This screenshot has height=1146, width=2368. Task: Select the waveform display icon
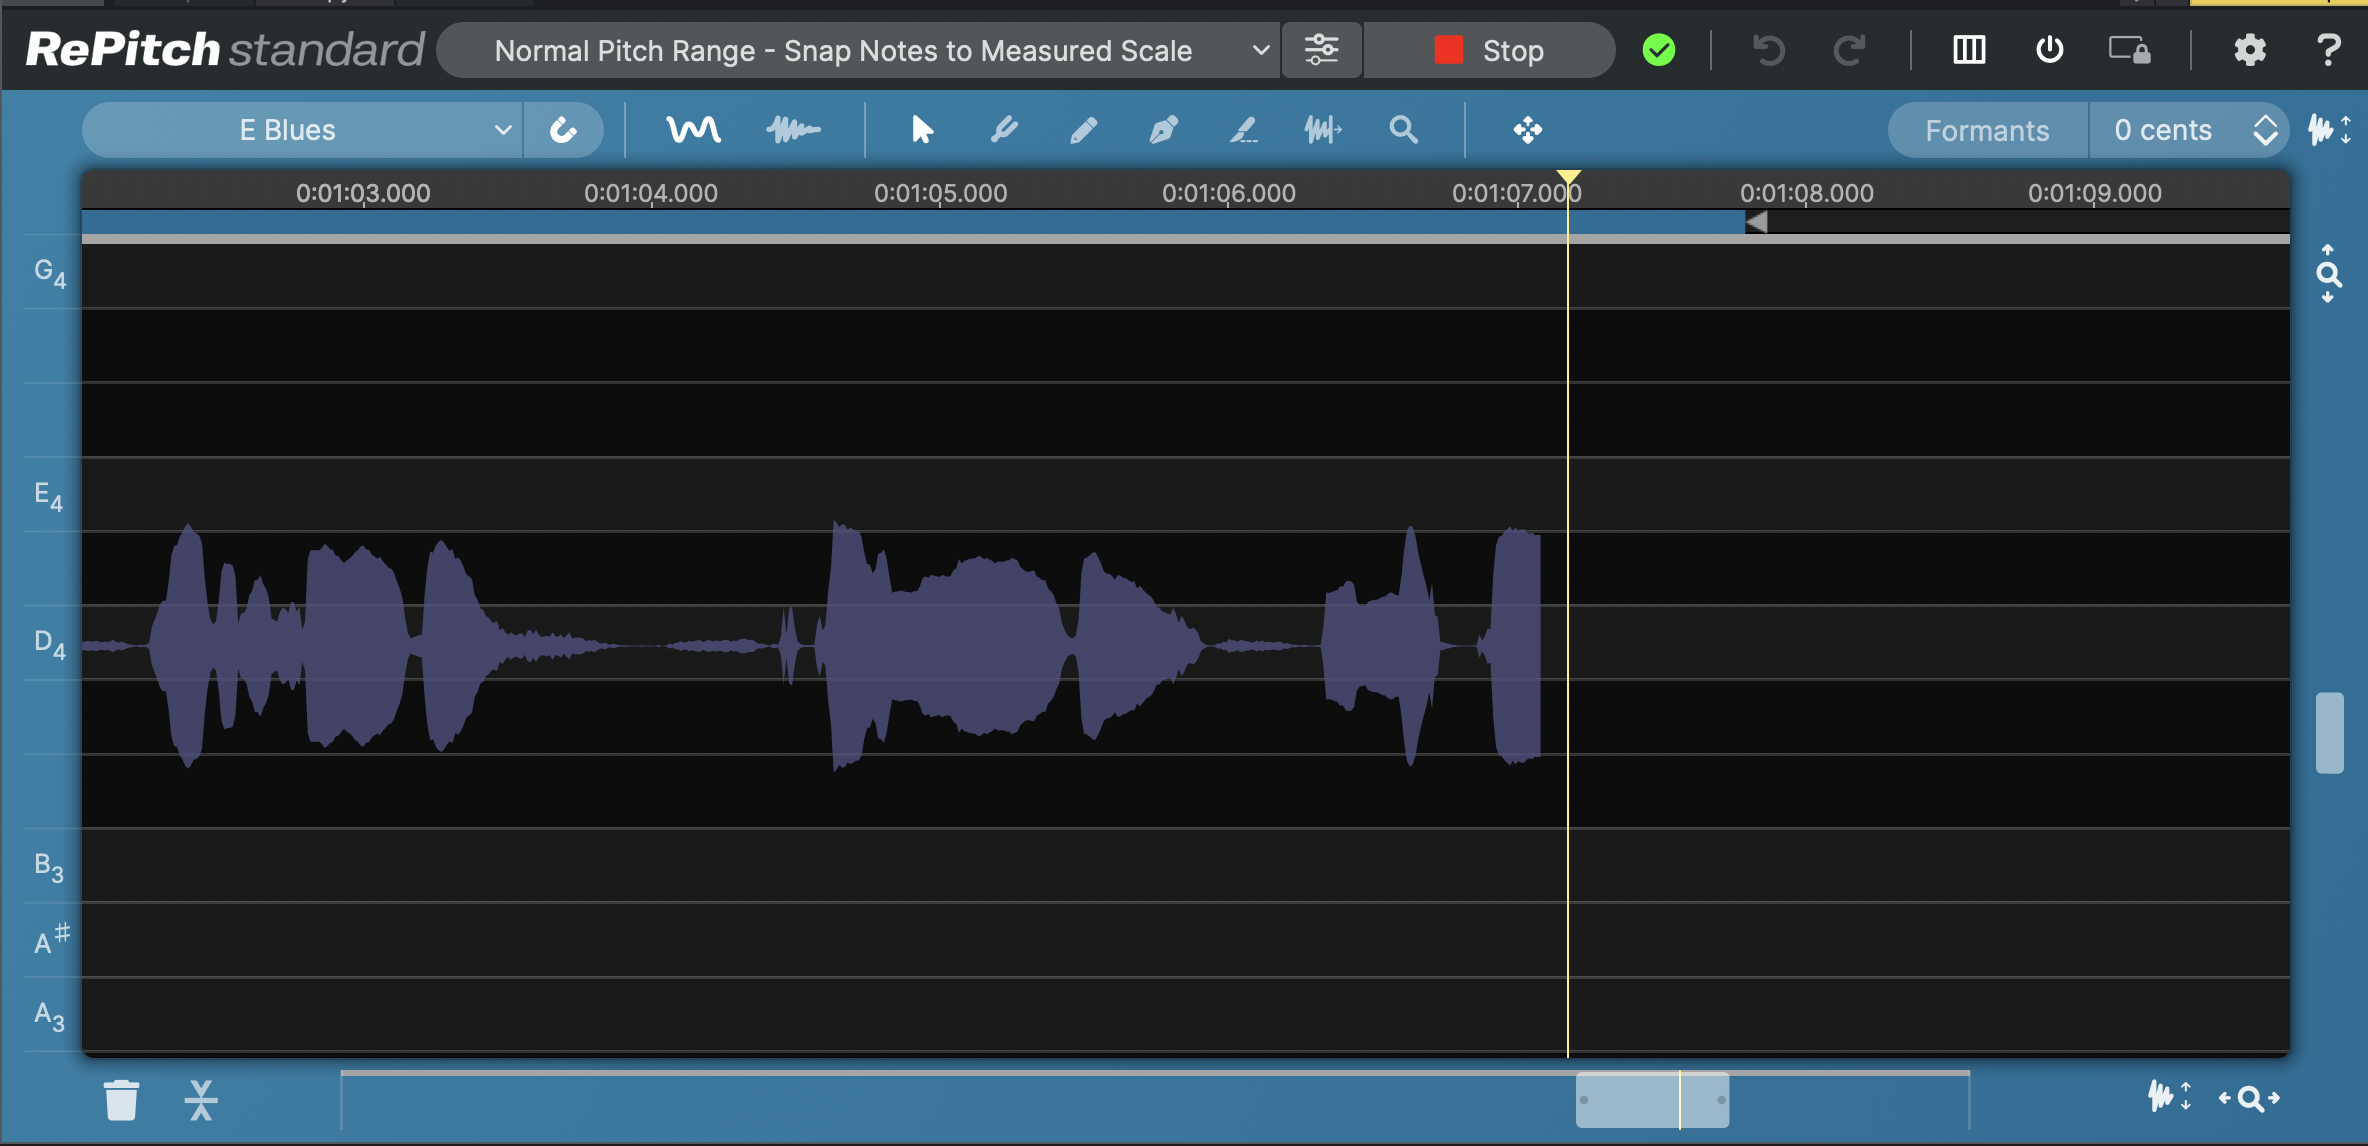[793, 130]
